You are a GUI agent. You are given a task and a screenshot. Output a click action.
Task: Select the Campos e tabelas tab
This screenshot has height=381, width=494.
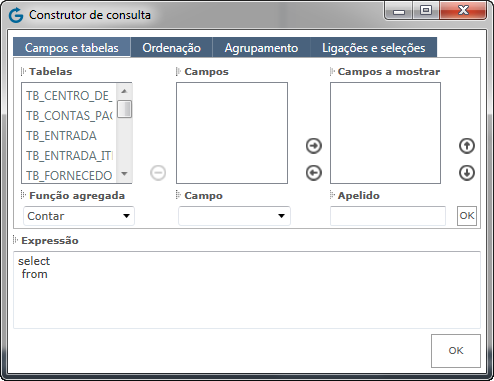coord(72,47)
